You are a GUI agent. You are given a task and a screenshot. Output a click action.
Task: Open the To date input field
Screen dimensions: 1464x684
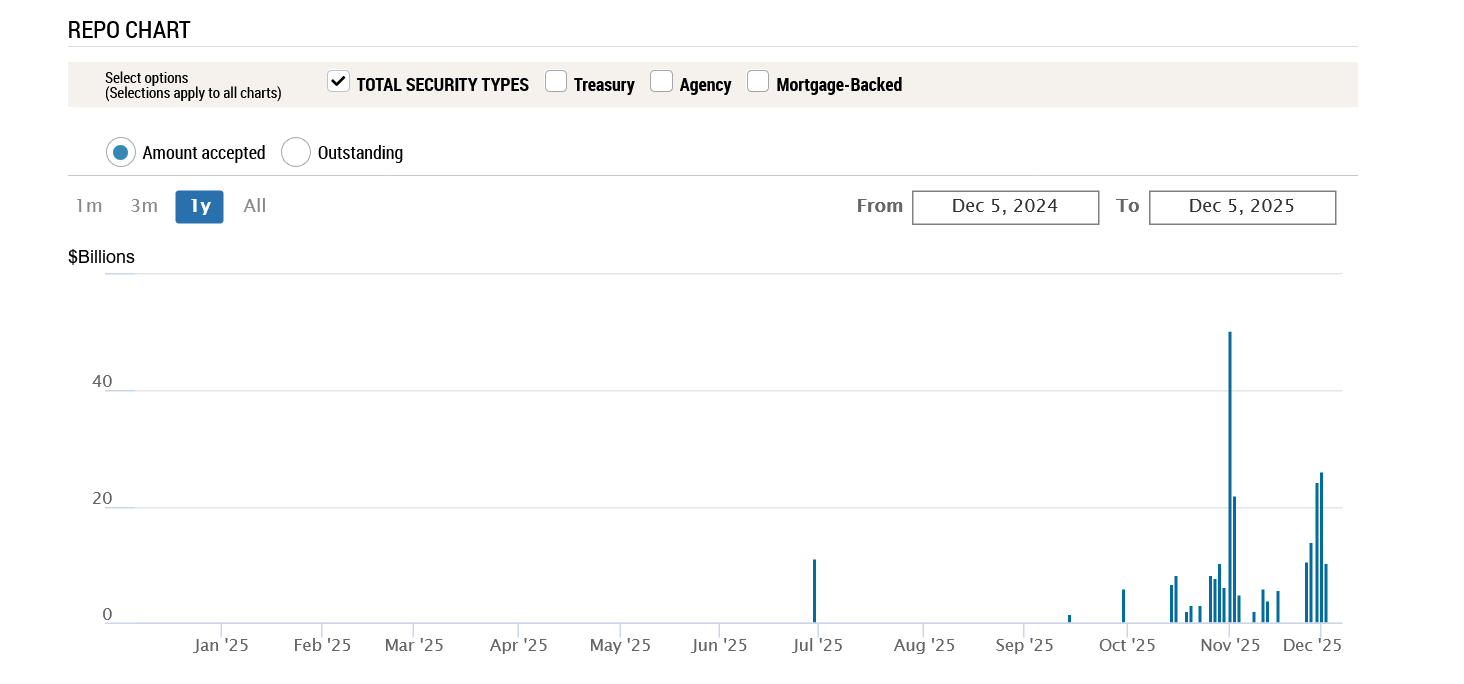point(1242,207)
